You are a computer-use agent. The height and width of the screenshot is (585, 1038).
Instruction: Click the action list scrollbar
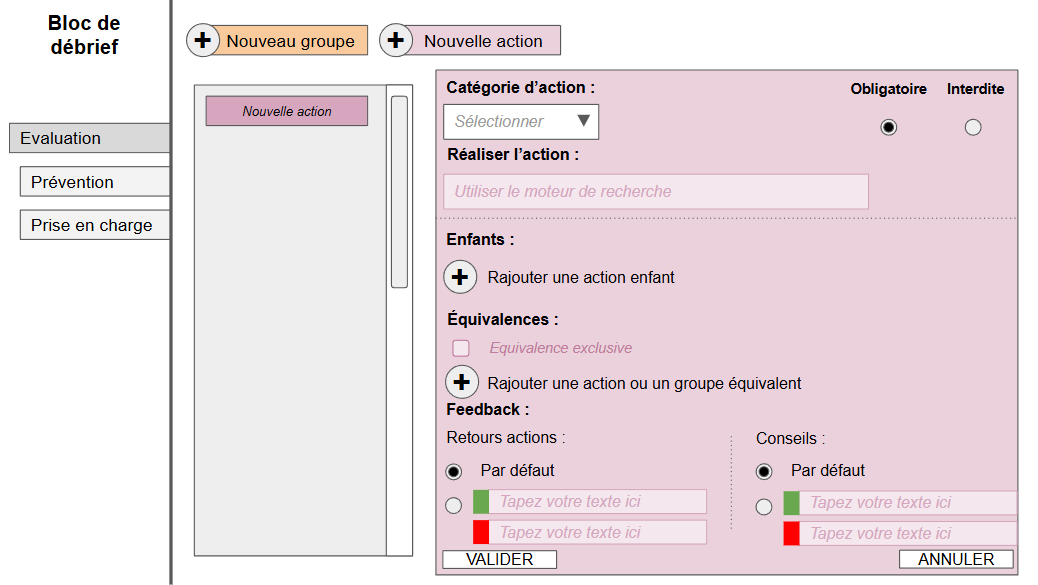click(399, 192)
